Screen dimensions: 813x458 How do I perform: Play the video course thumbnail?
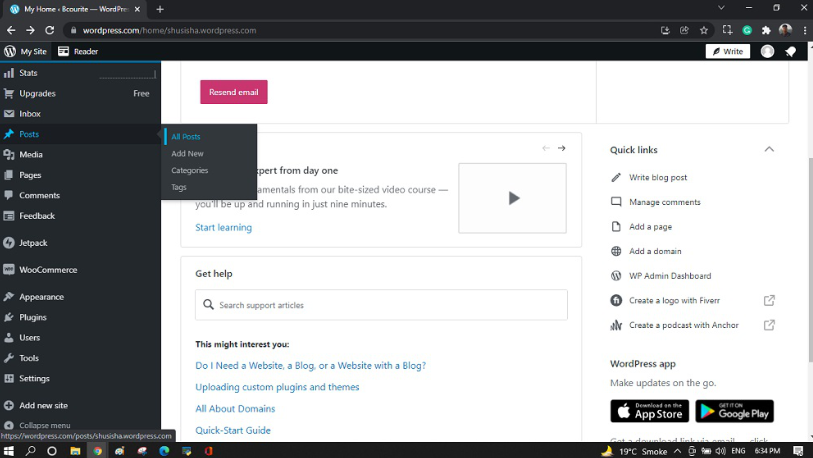pyautogui.click(x=512, y=198)
